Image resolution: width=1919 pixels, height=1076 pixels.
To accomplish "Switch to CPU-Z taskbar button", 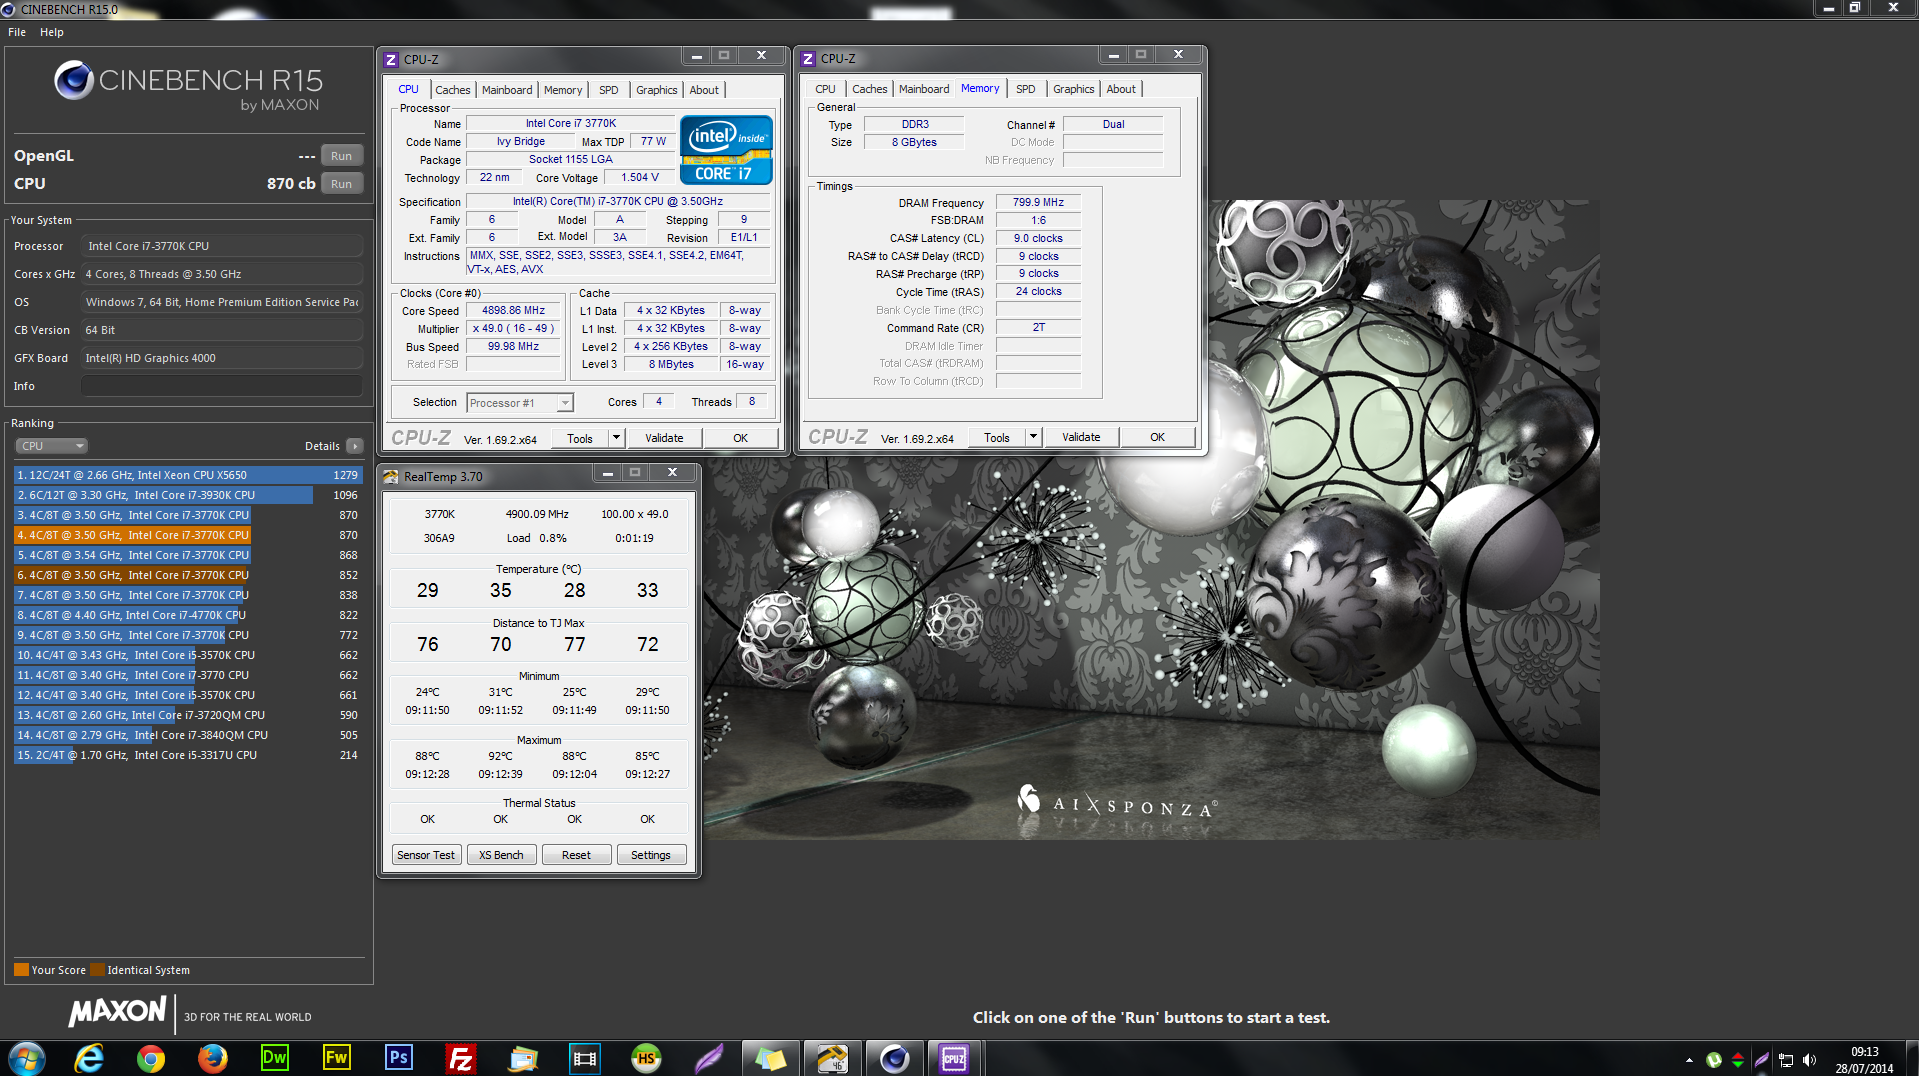I will 955,1058.
